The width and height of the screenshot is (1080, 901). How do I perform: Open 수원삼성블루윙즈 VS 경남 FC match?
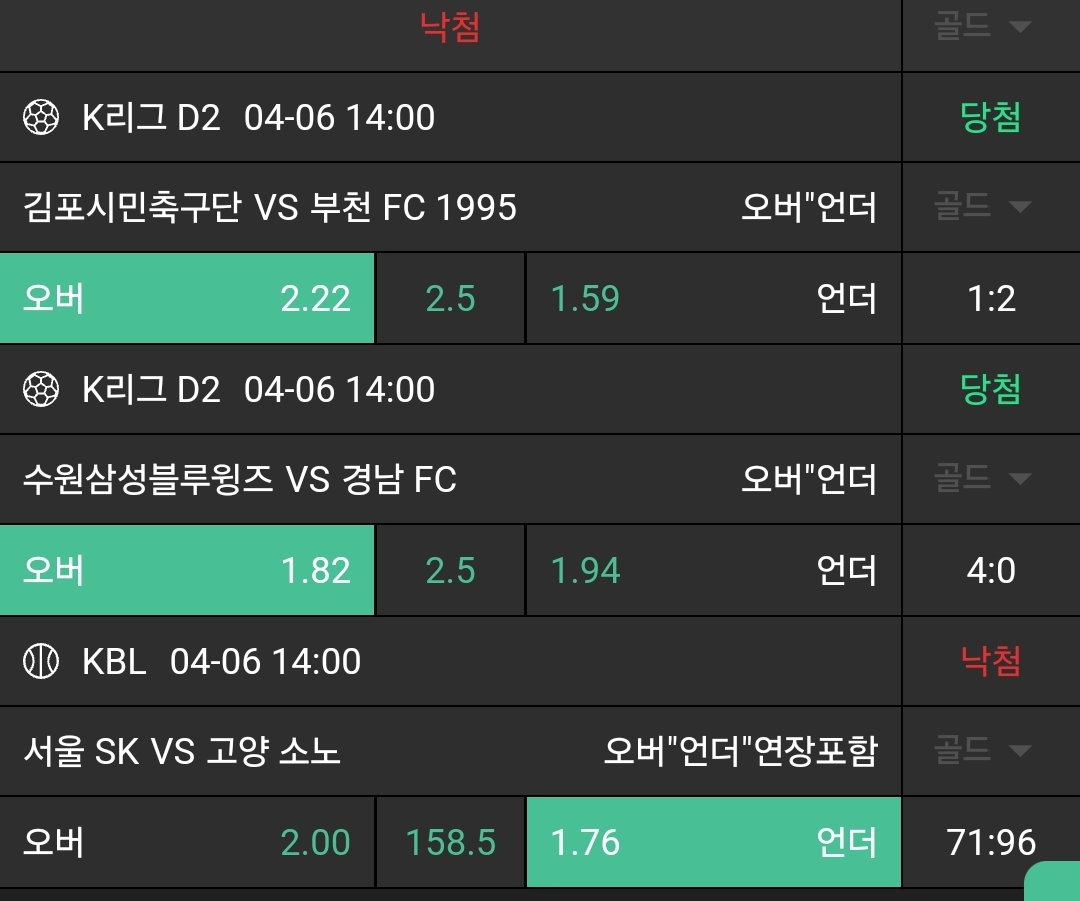point(240,479)
